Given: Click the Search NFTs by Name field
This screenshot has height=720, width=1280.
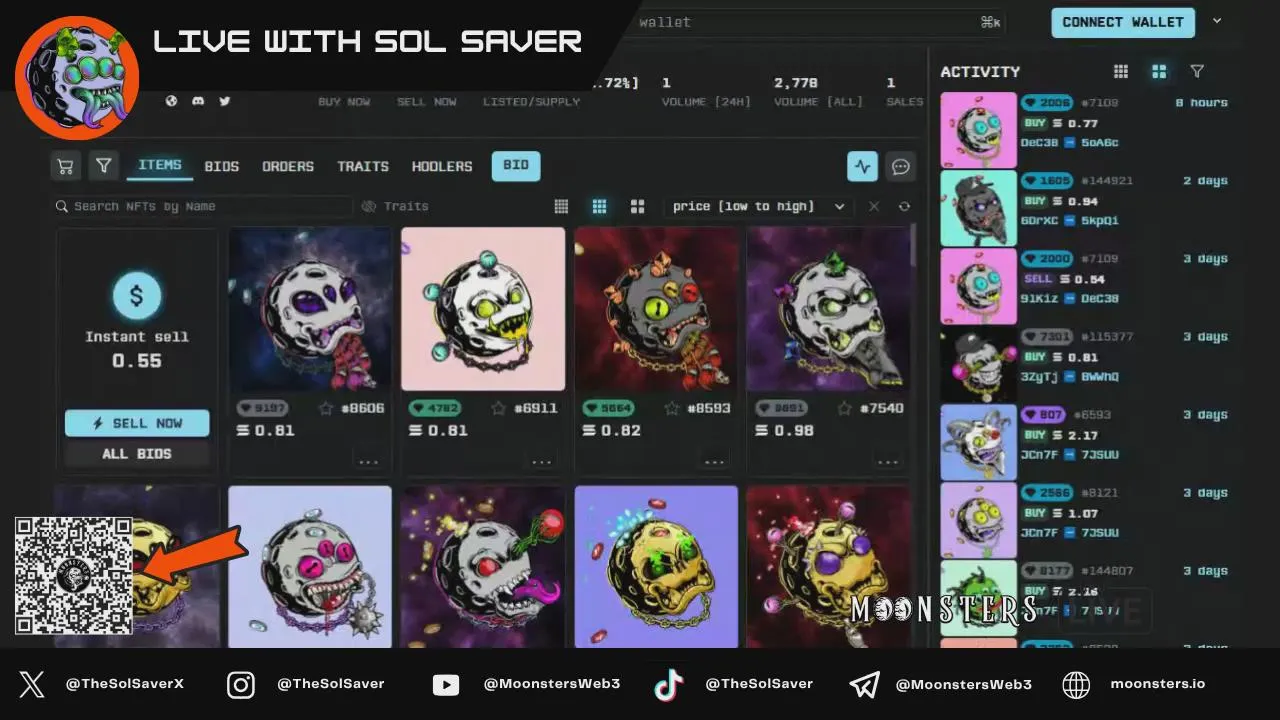Looking at the screenshot, I should (203, 206).
